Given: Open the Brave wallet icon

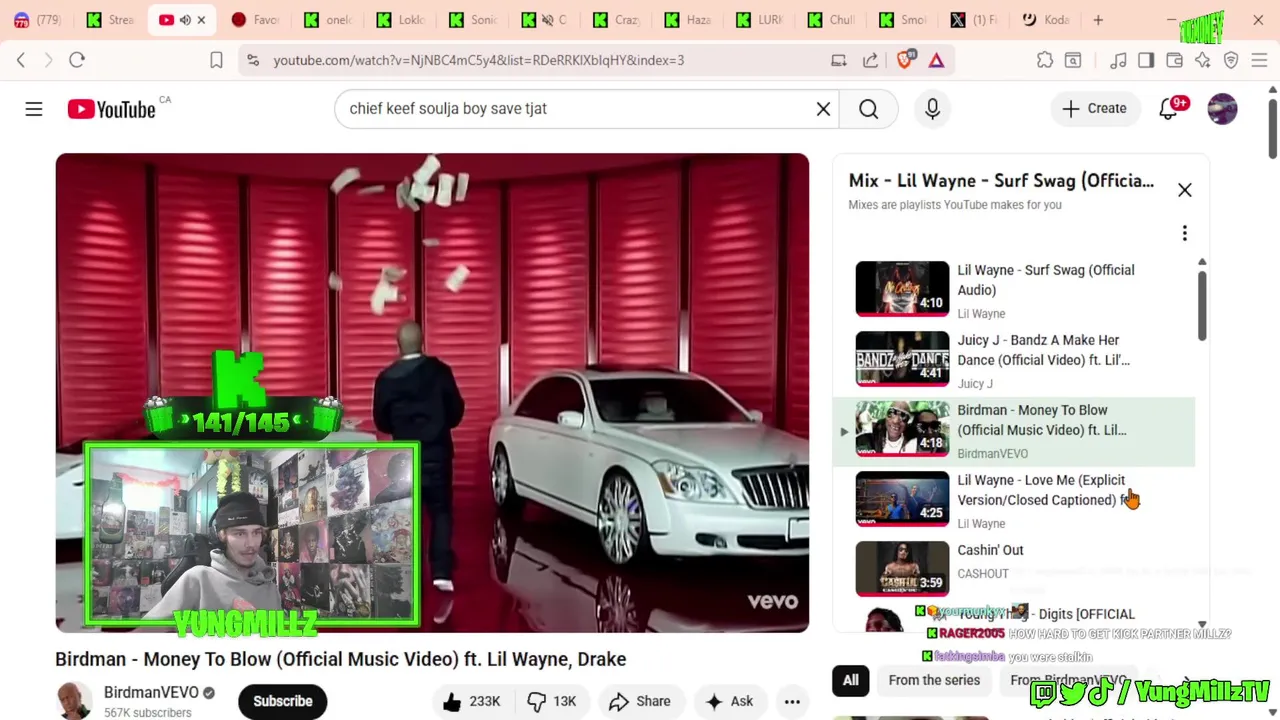Looking at the screenshot, I should coord(1175,60).
